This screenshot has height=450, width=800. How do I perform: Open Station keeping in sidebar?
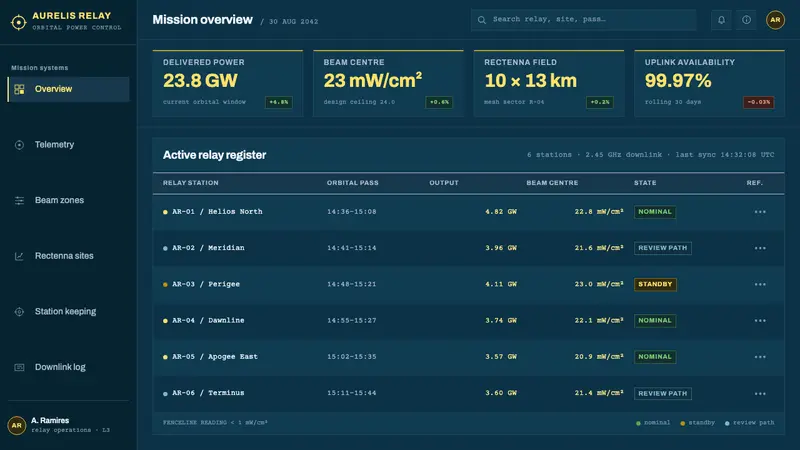[x=68, y=312]
